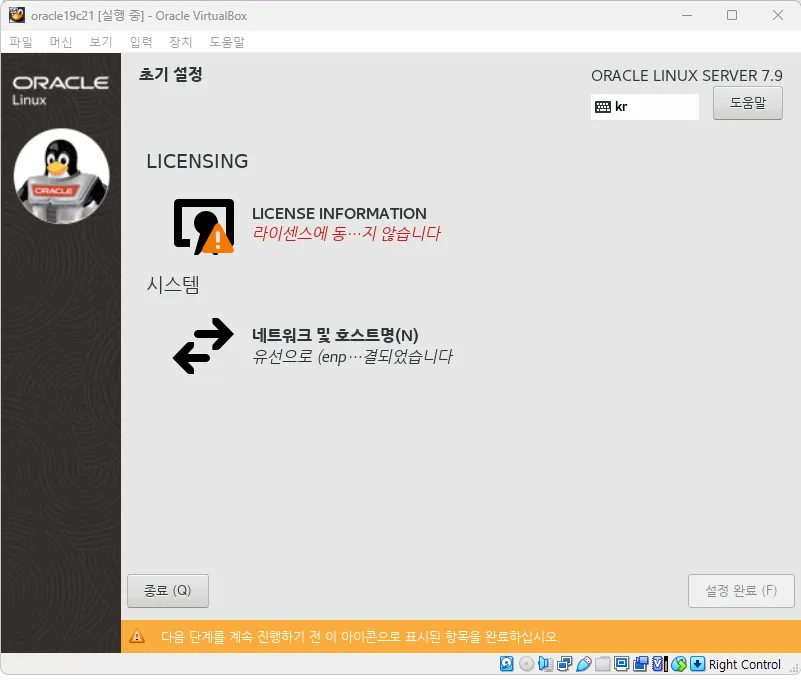Close the VirtualBox window
The image size is (801, 680).
pyautogui.click(x=778, y=15)
